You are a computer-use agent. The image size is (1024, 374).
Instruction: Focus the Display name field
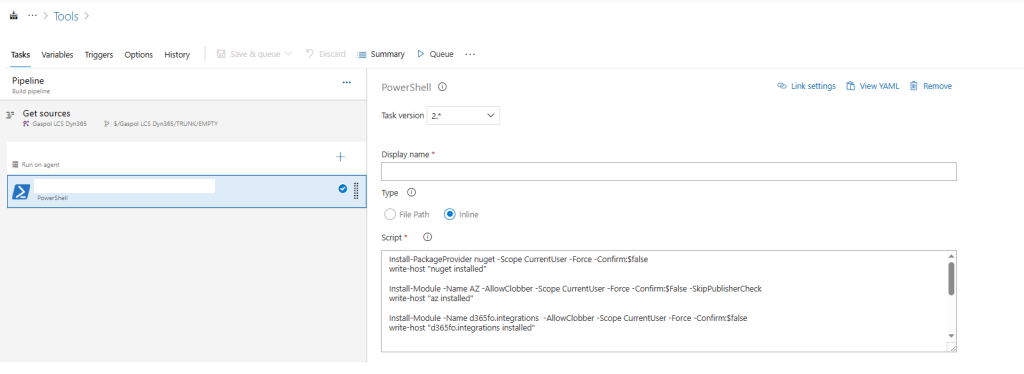coord(669,172)
